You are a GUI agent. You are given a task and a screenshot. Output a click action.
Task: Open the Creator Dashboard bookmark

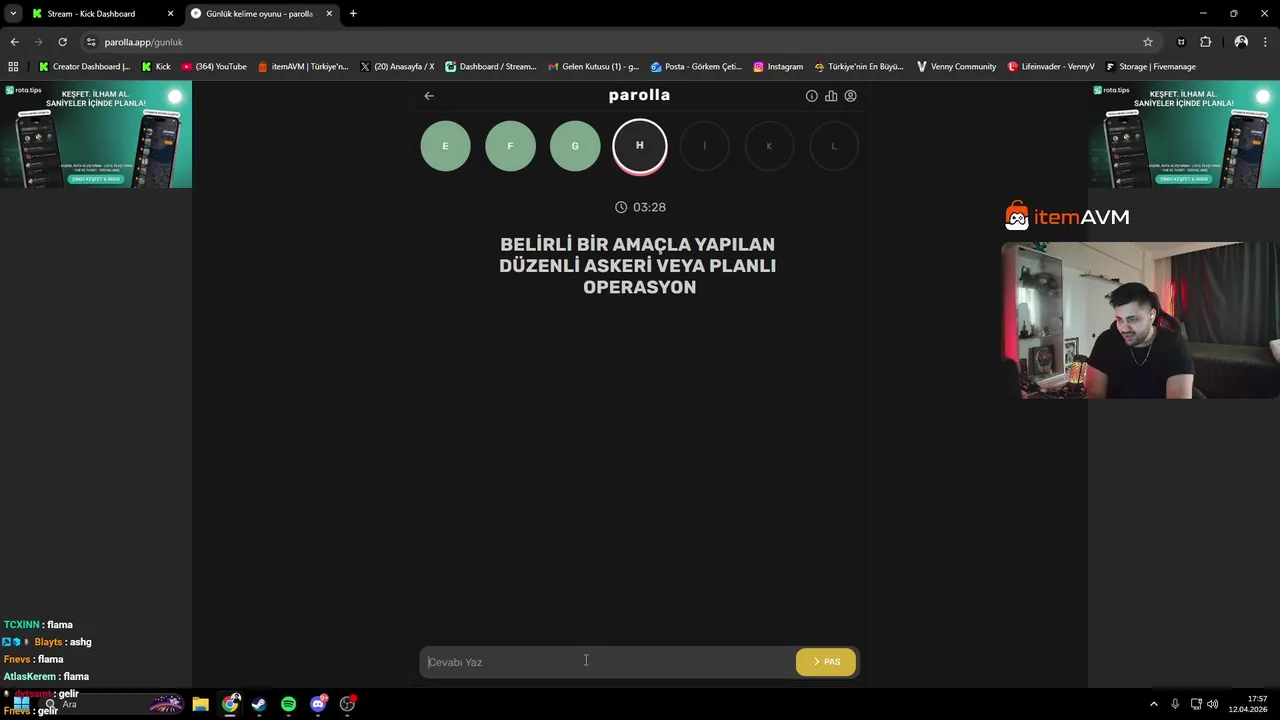tap(84, 67)
